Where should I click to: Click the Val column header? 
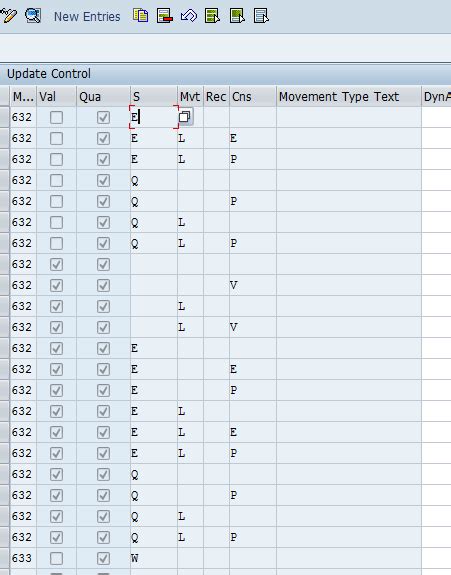point(56,96)
